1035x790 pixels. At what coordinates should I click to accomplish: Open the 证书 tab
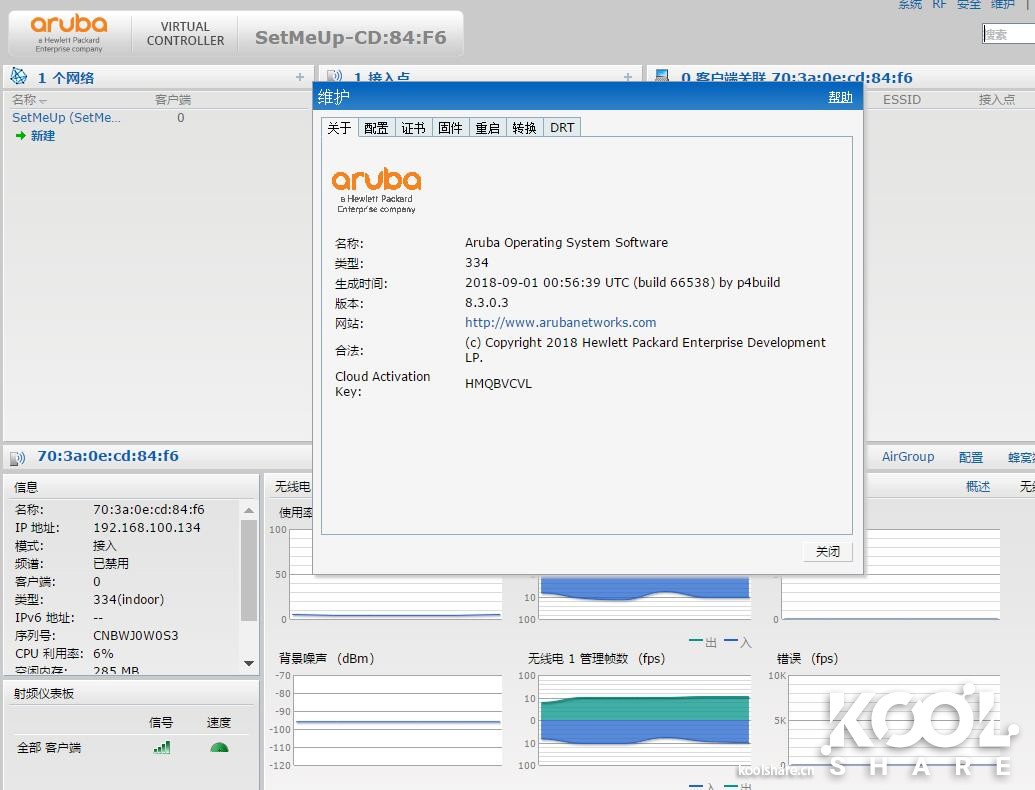[x=413, y=127]
